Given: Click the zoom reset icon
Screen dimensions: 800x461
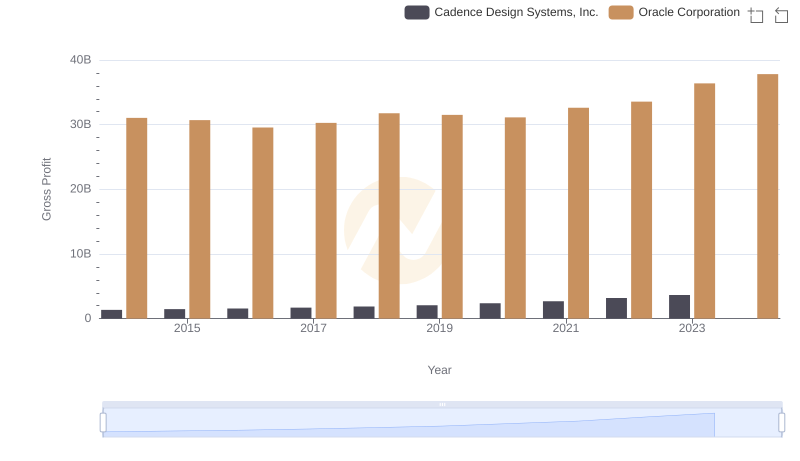Looking at the screenshot, I should 781,15.
